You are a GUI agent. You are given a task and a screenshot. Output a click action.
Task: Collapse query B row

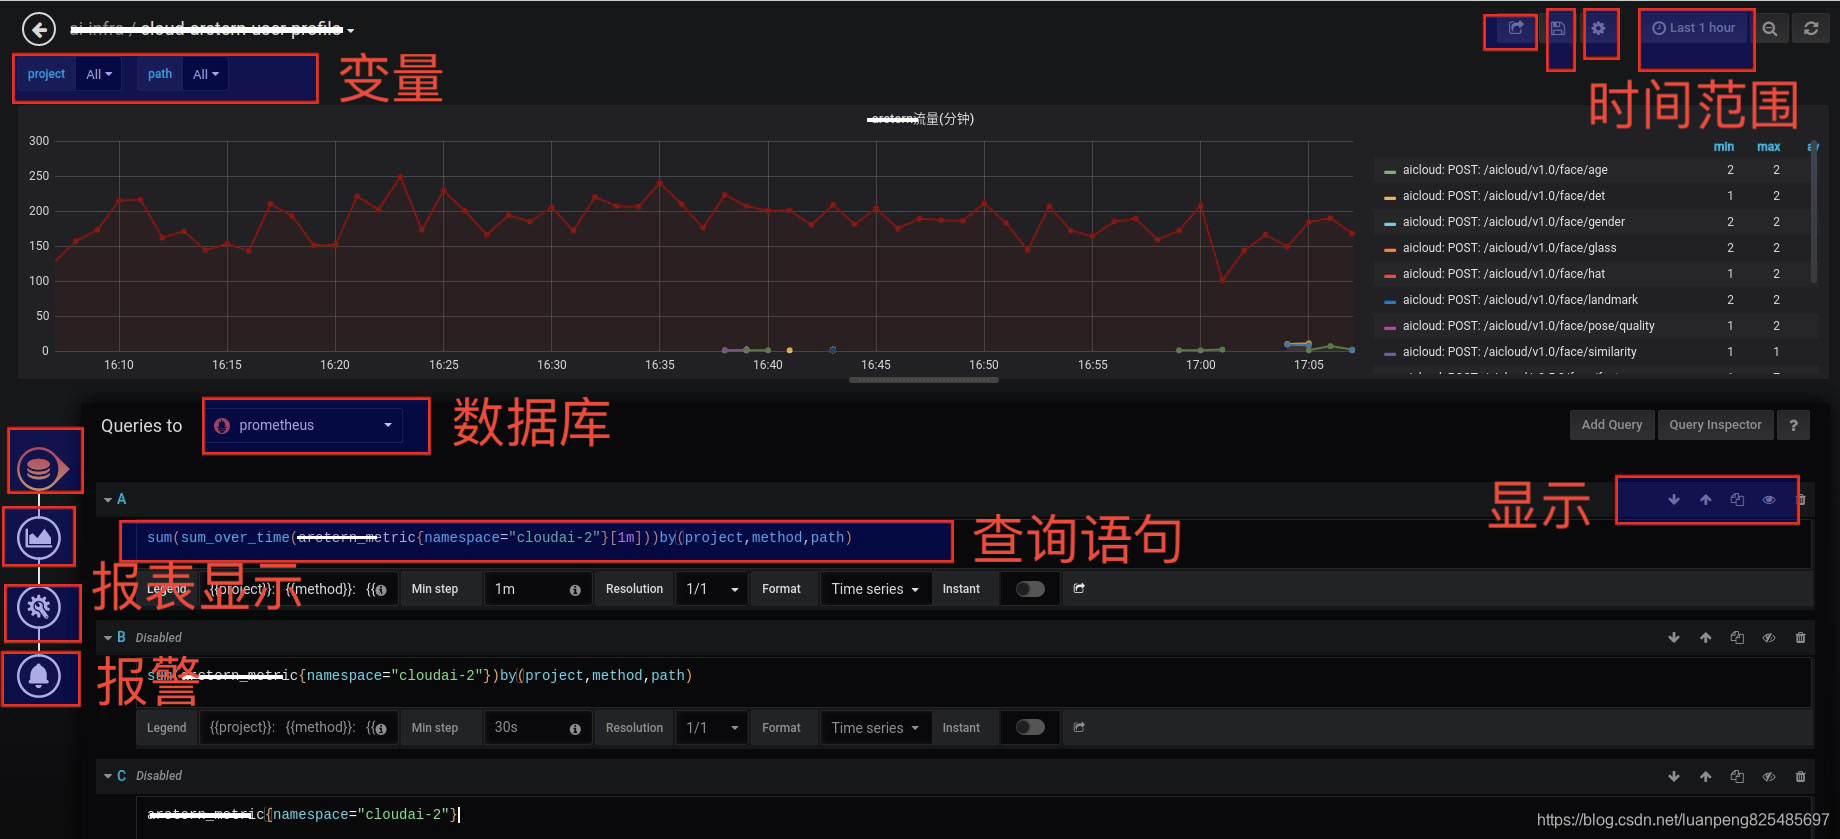pos(108,637)
